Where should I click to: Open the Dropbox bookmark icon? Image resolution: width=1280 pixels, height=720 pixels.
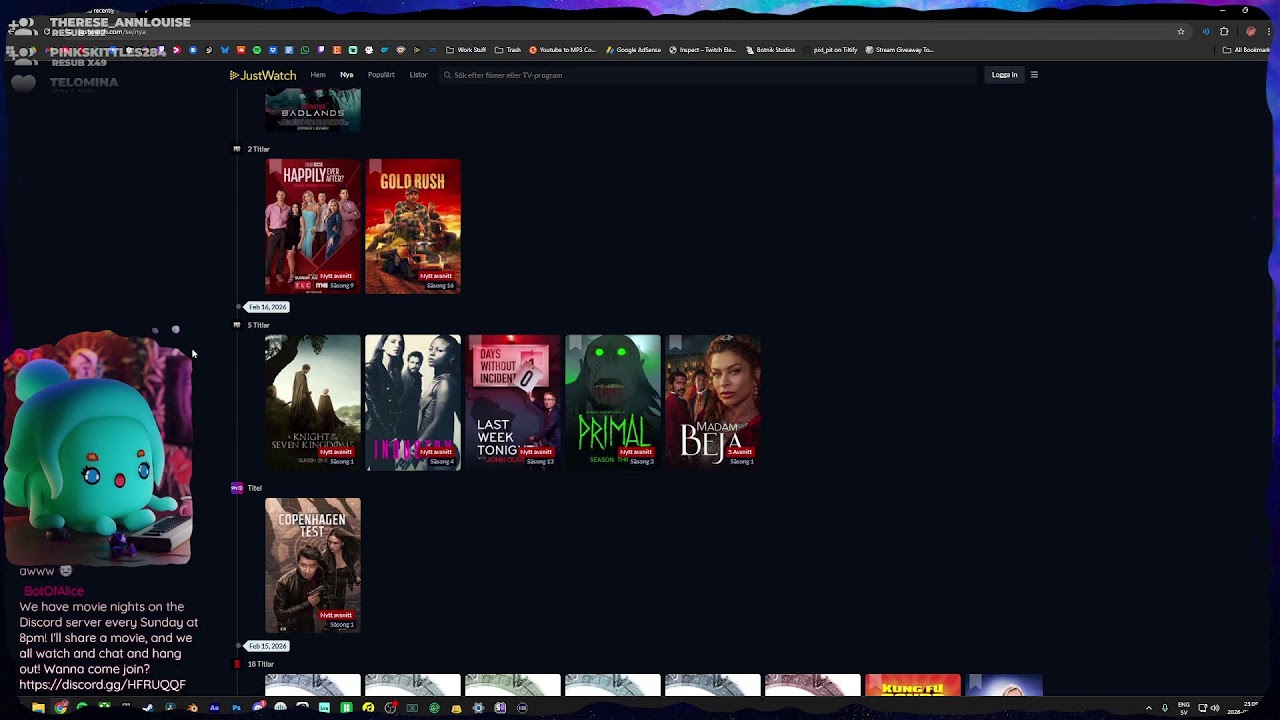273,50
